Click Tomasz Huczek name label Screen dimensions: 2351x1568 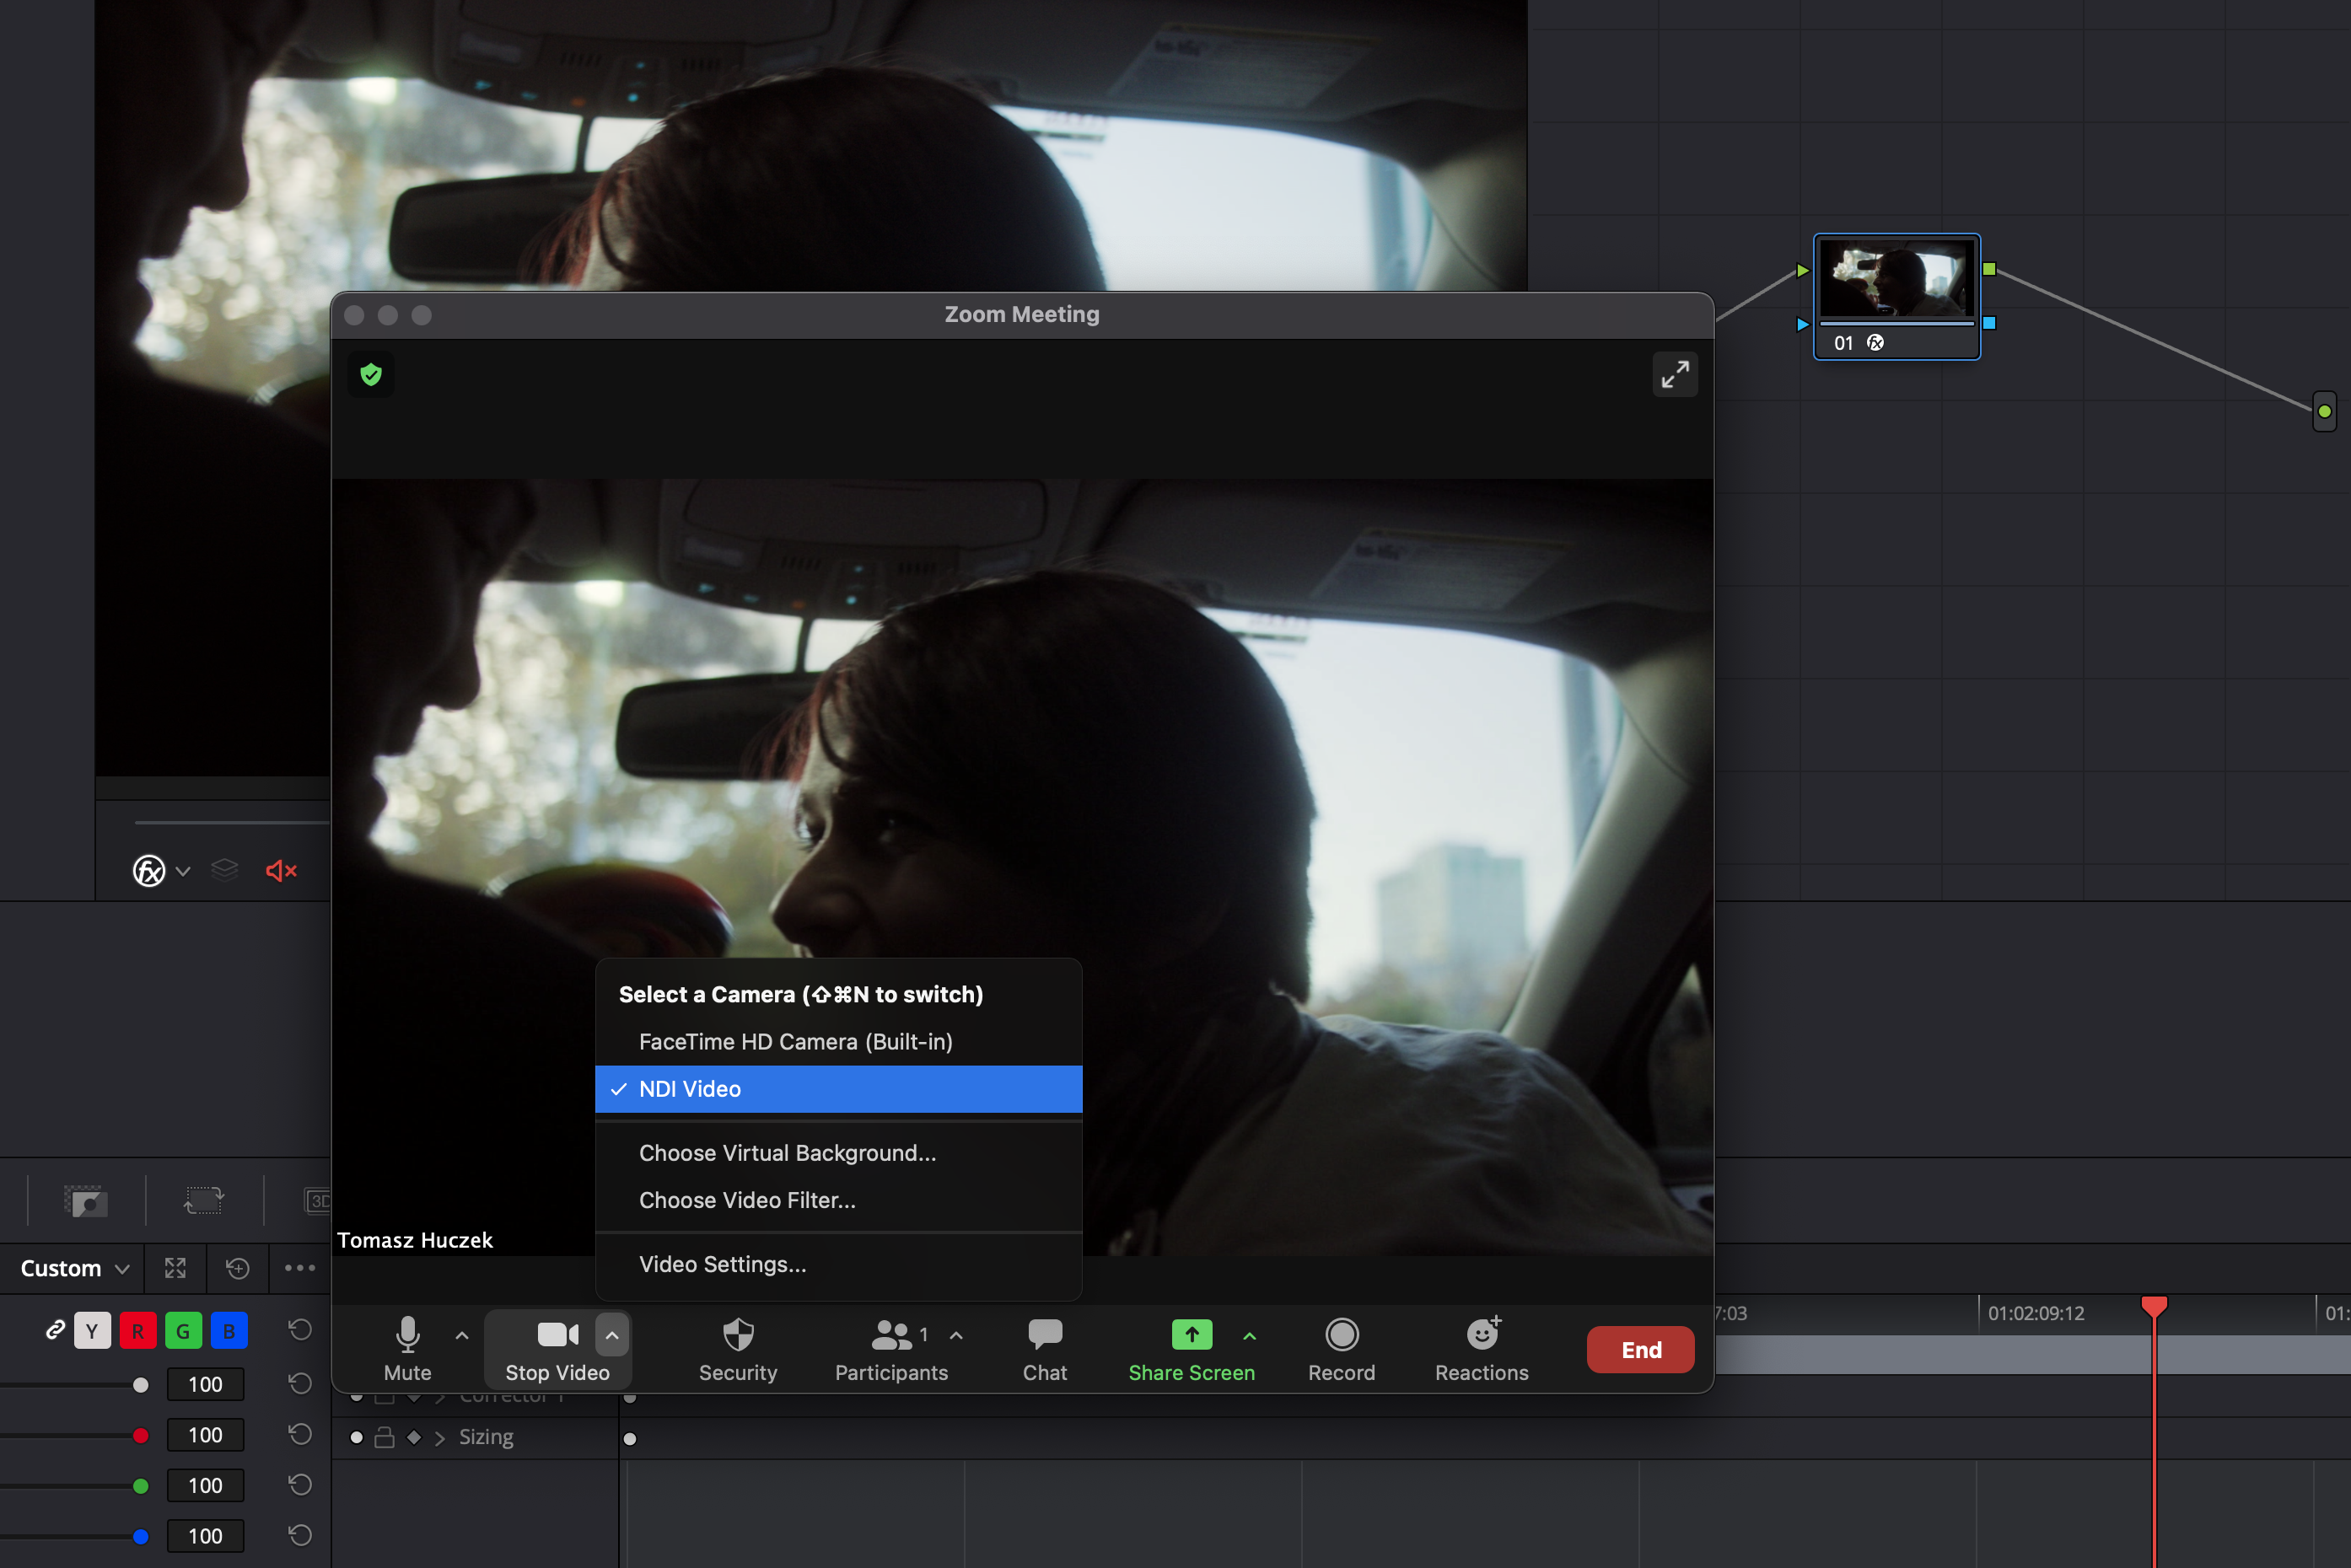(x=415, y=1240)
